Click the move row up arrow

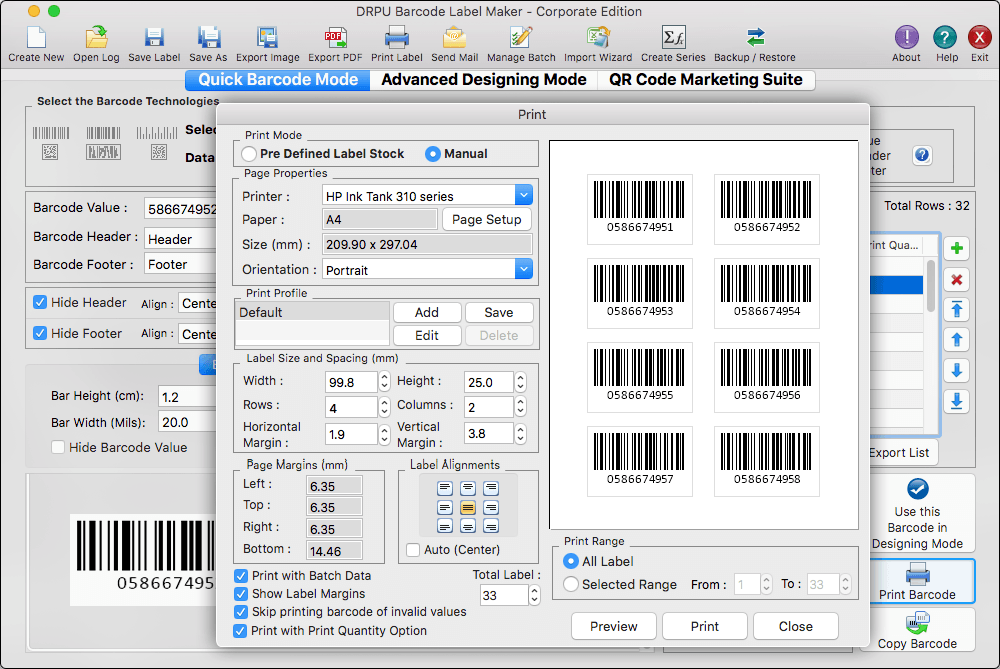[956, 340]
